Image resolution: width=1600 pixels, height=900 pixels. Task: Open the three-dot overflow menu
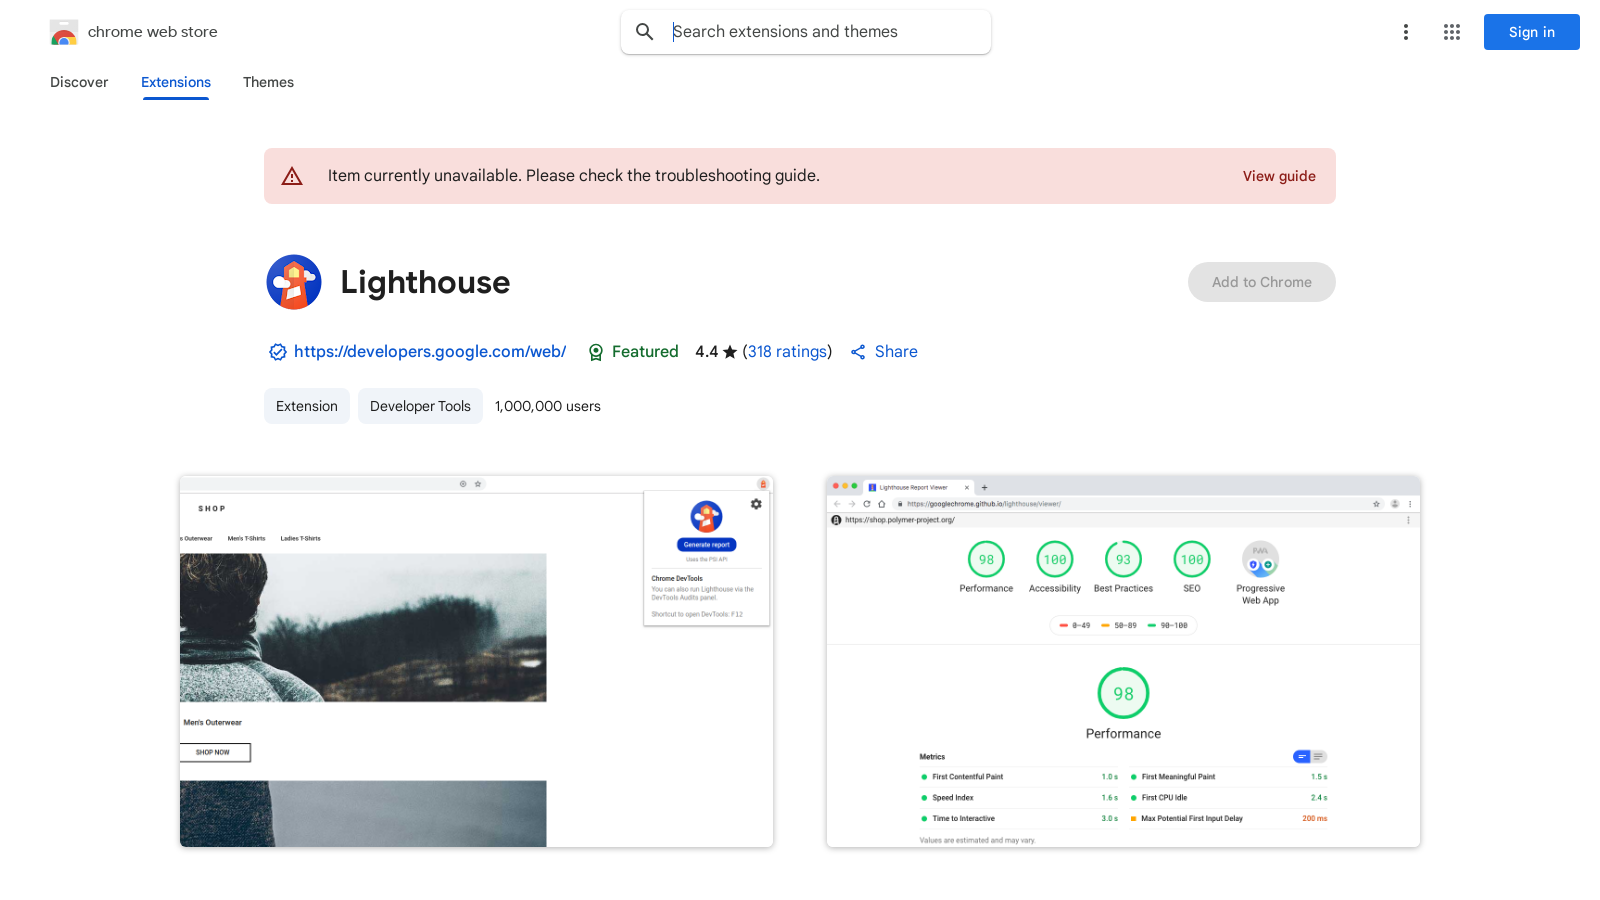coord(1406,32)
